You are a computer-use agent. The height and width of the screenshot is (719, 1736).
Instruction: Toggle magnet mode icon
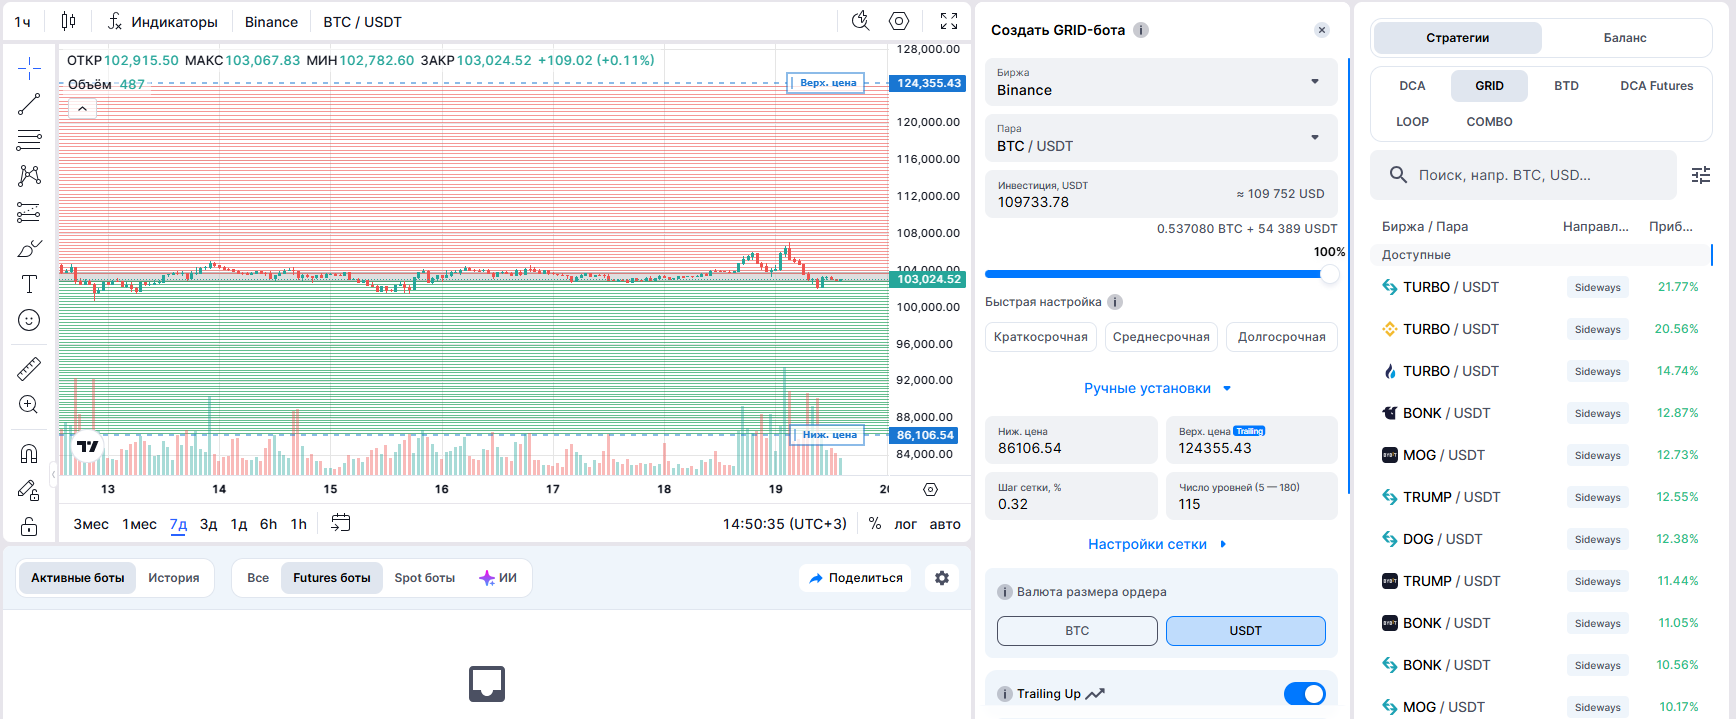point(29,454)
